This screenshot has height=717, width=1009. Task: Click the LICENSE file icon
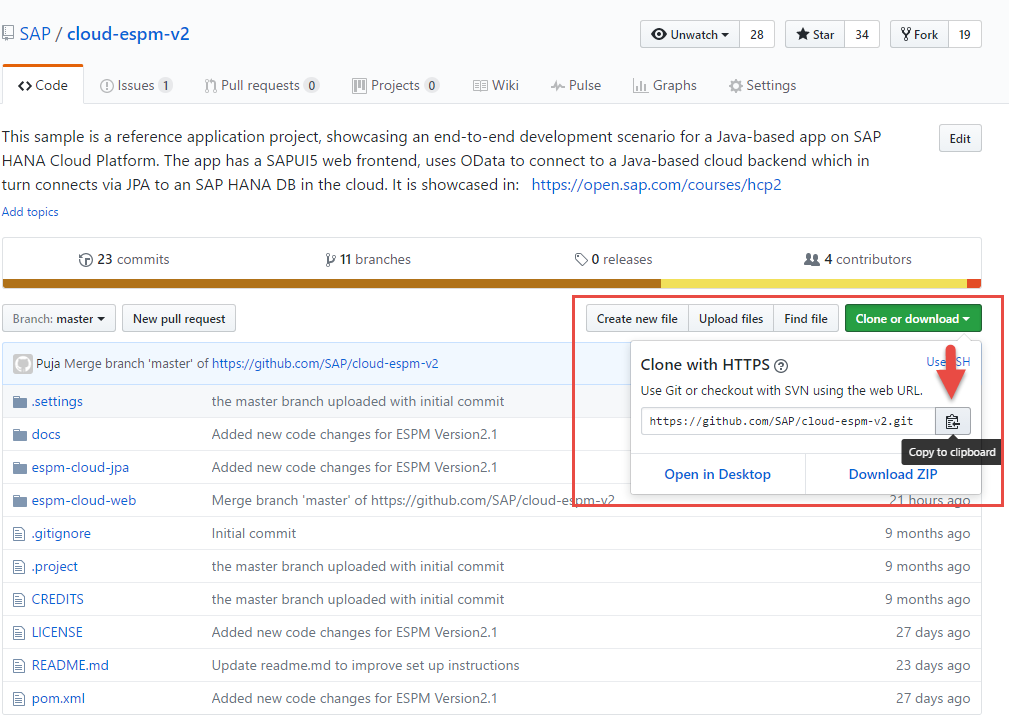tap(19, 633)
